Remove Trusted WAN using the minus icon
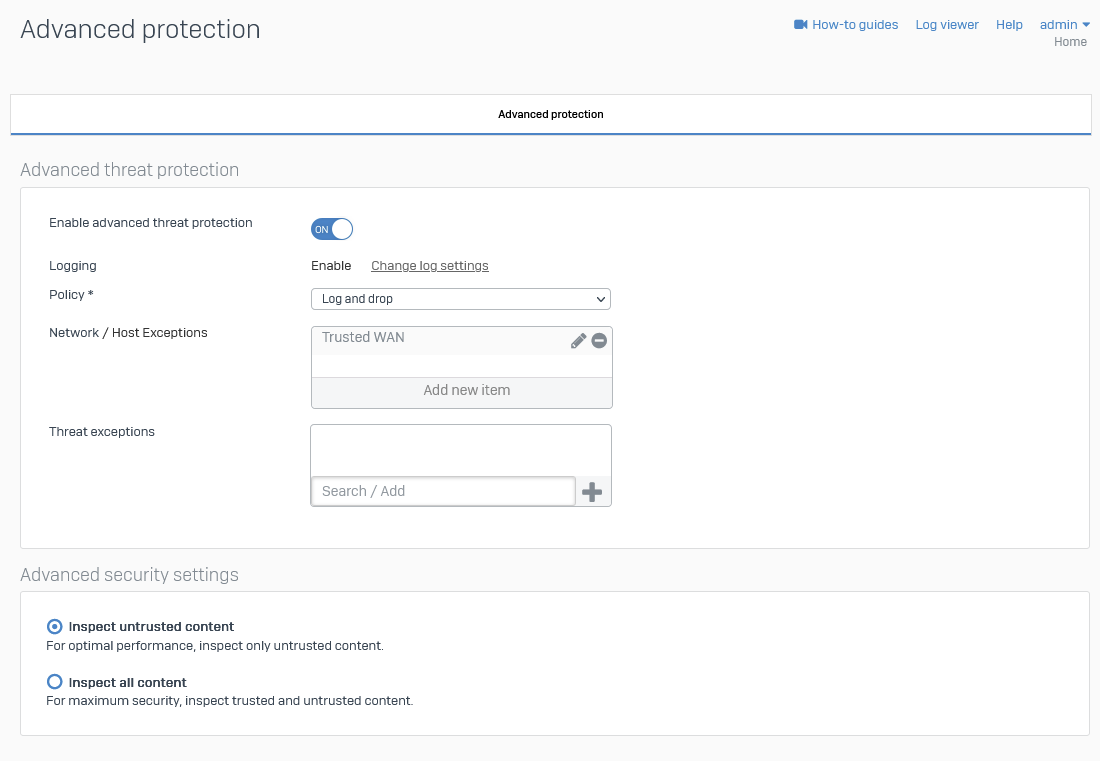This screenshot has width=1100, height=761. pyautogui.click(x=599, y=341)
